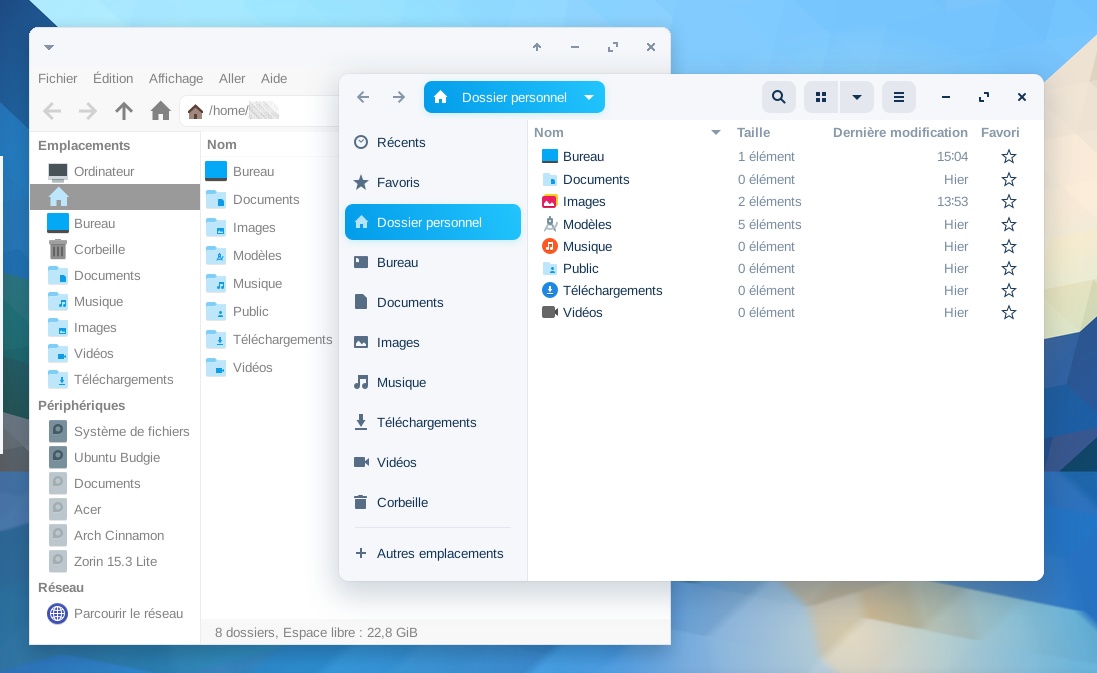
Task: Open the Fichier menu
Action: pyautogui.click(x=58, y=78)
